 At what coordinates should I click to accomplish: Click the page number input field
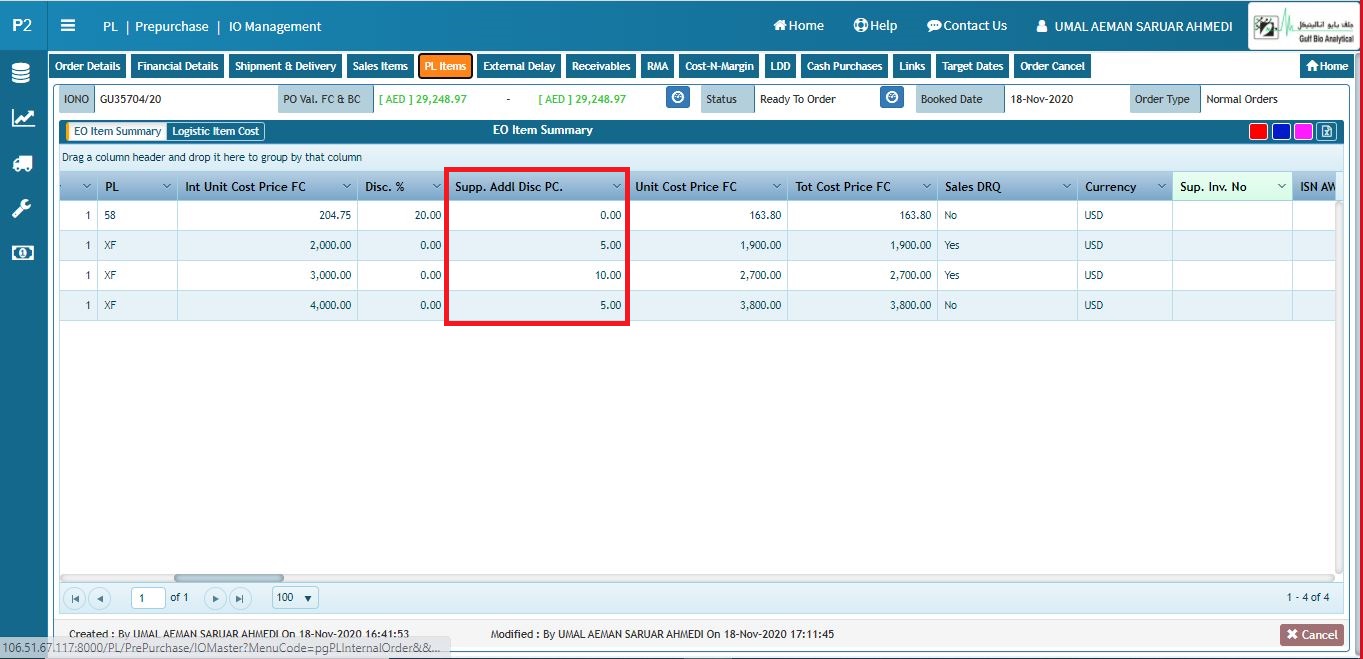pyautogui.click(x=148, y=598)
